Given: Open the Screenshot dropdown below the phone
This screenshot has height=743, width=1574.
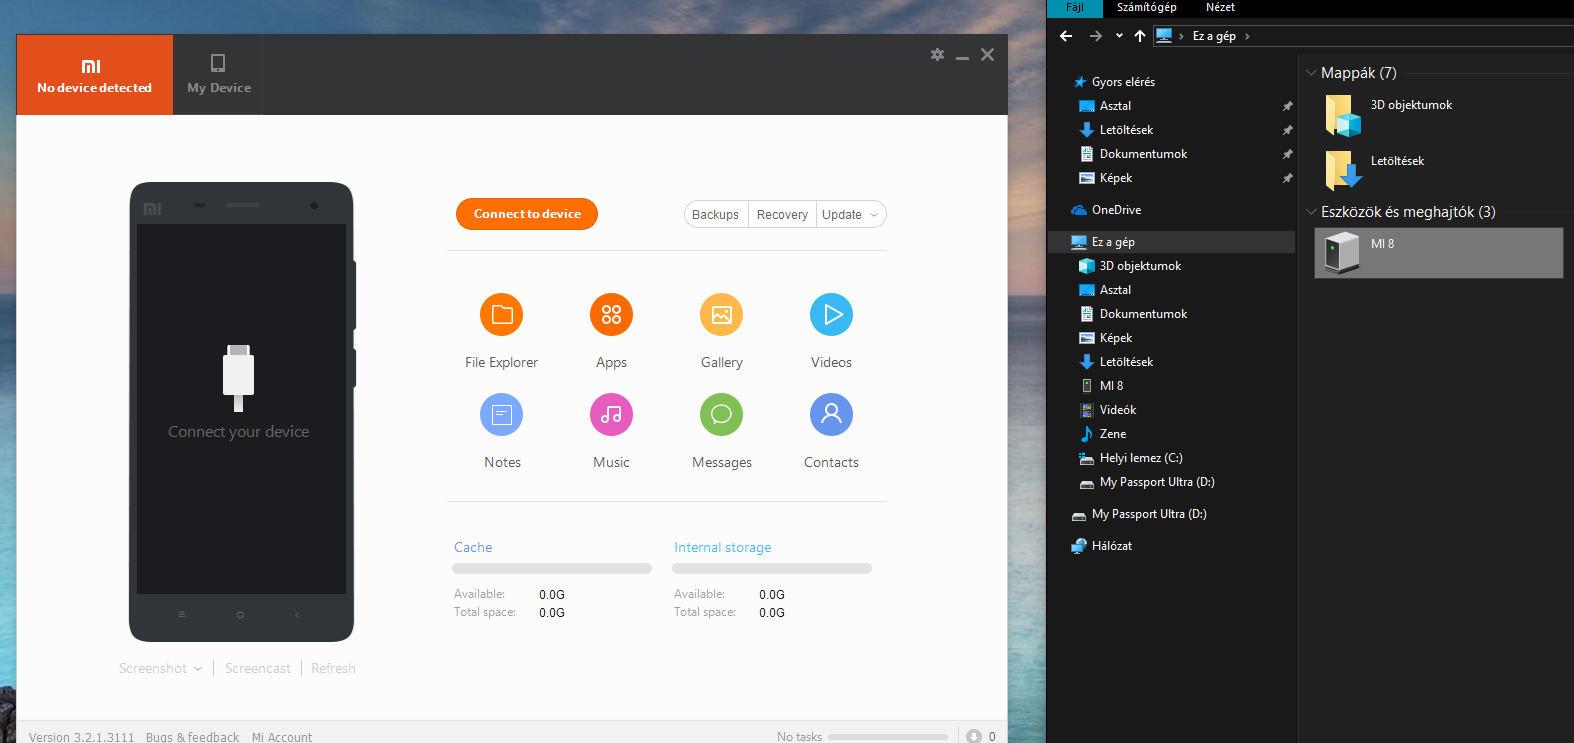Looking at the screenshot, I should tap(160, 668).
